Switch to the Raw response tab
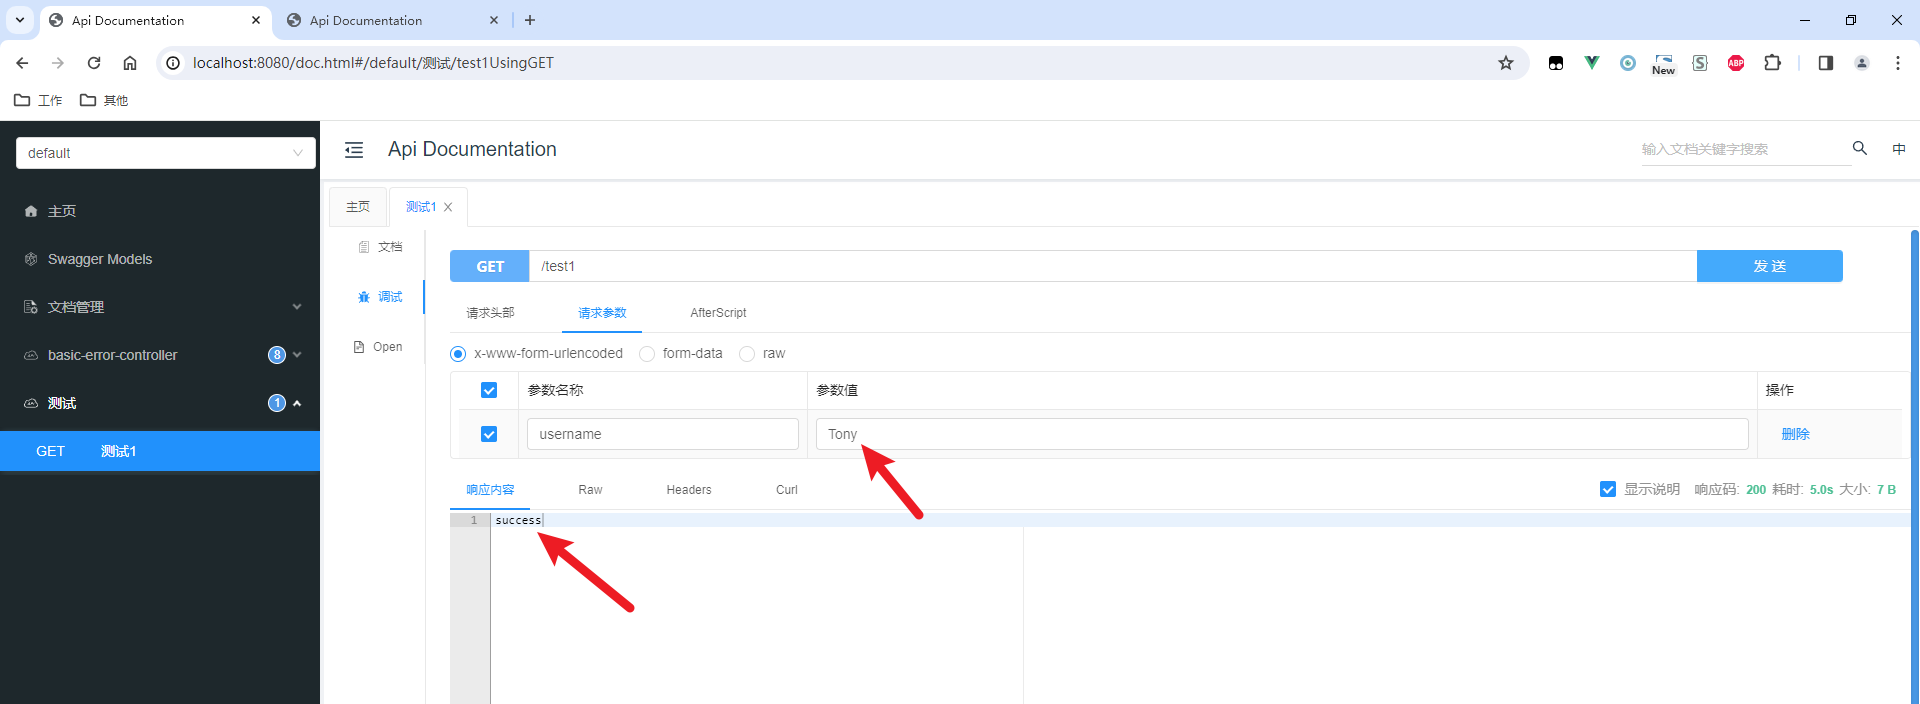The height and width of the screenshot is (704, 1920). pos(590,490)
